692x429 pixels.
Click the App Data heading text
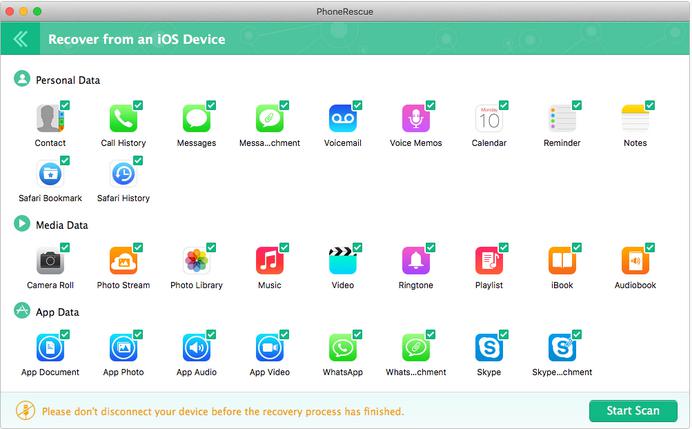click(57, 312)
